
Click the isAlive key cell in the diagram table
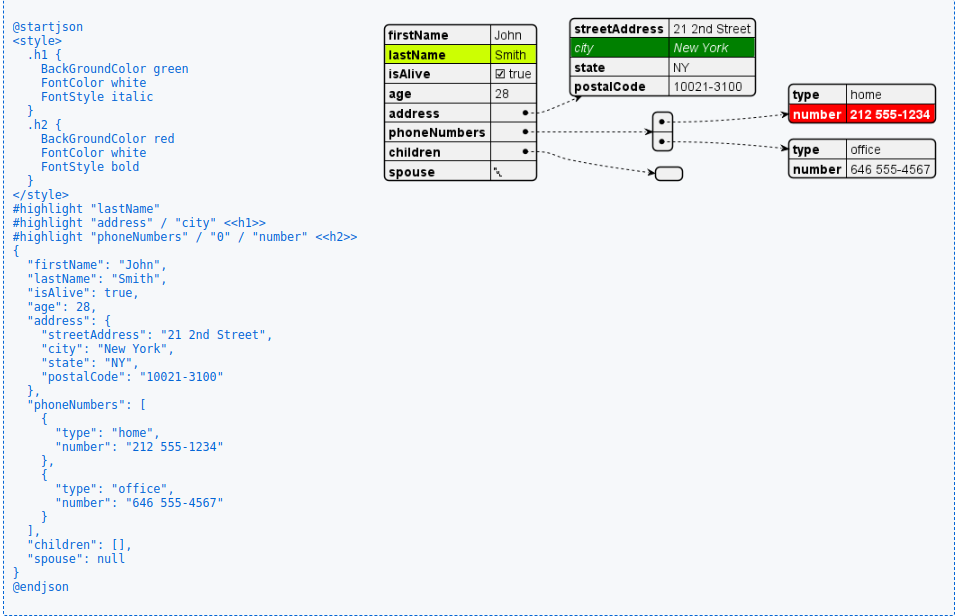click(x=438, y=74)
